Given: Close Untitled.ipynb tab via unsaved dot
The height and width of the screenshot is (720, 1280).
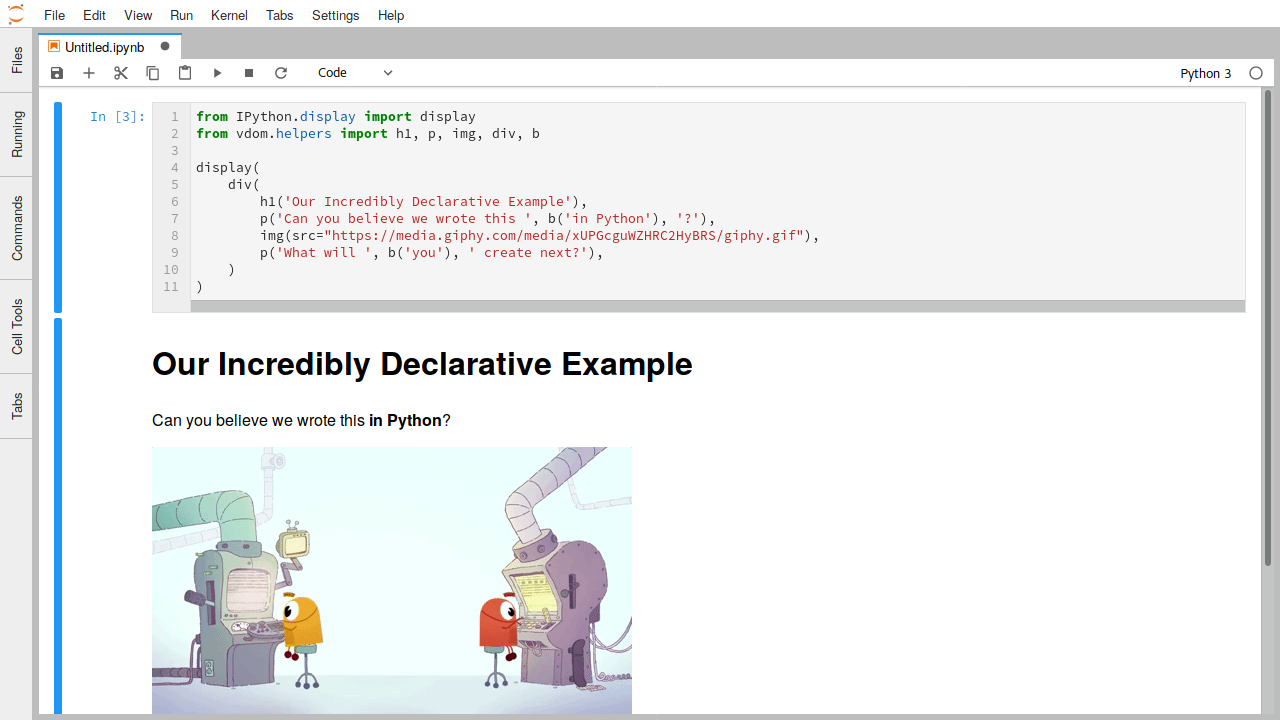Looking at the screenshot, I should click(x=165, y=46).
